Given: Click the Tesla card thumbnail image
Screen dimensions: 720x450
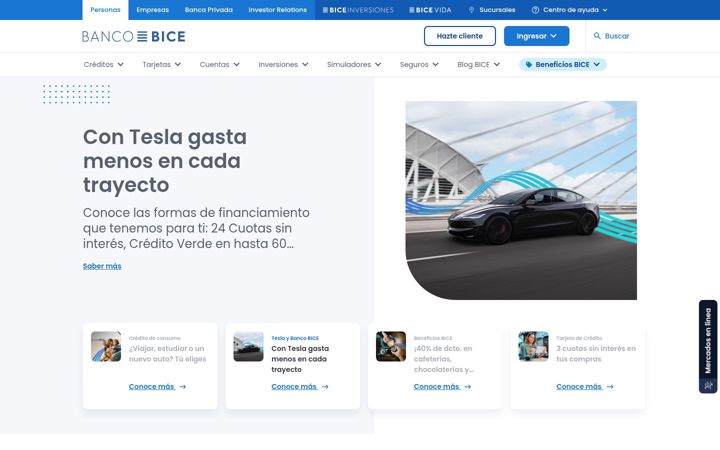Looking at the screenshot, I should pyautogui.click(x=248, y=347).
